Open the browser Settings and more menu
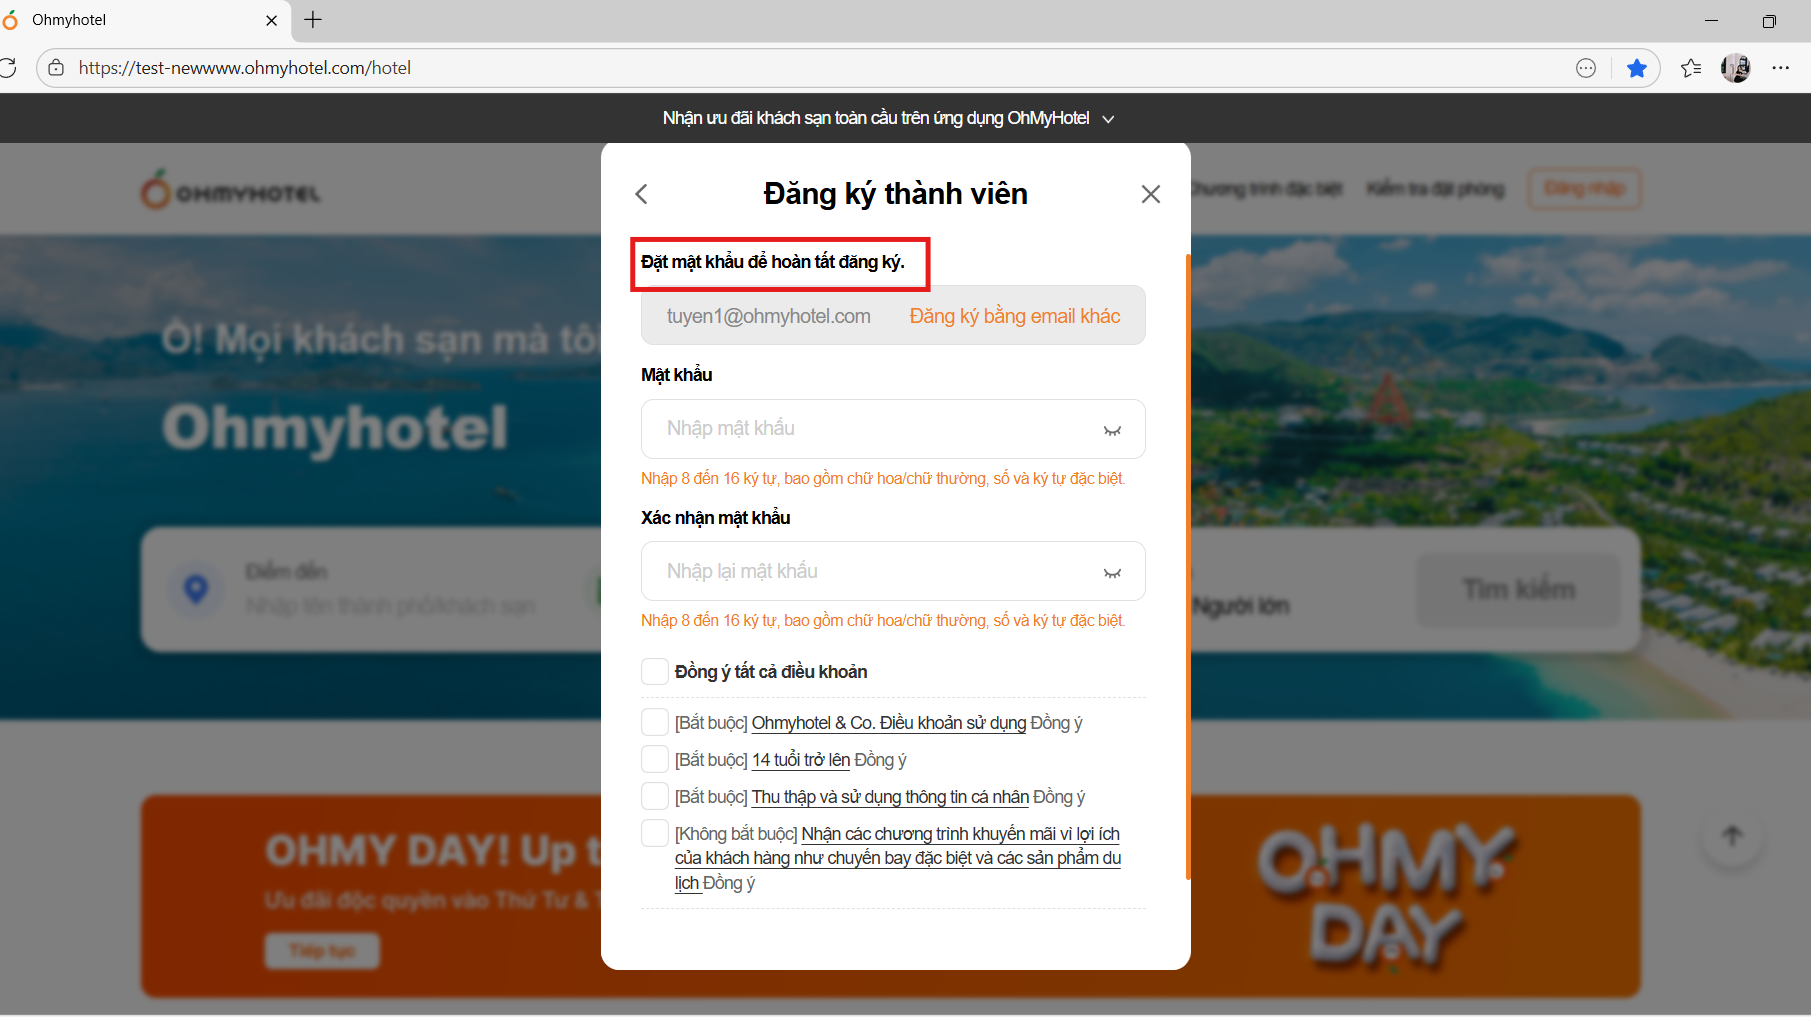This screenshot has height=1017, width=1811. 1781,68
